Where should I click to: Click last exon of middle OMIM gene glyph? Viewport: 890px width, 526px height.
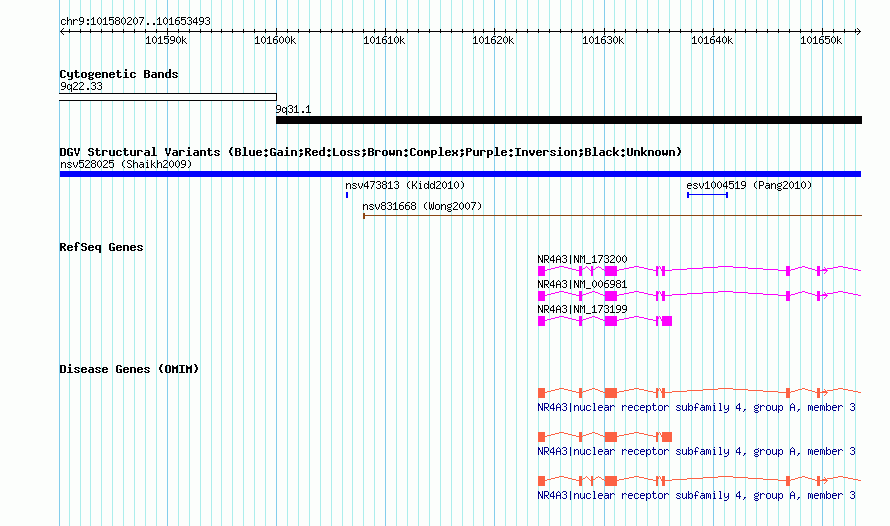pyautogui.click(x=667, y=437)
